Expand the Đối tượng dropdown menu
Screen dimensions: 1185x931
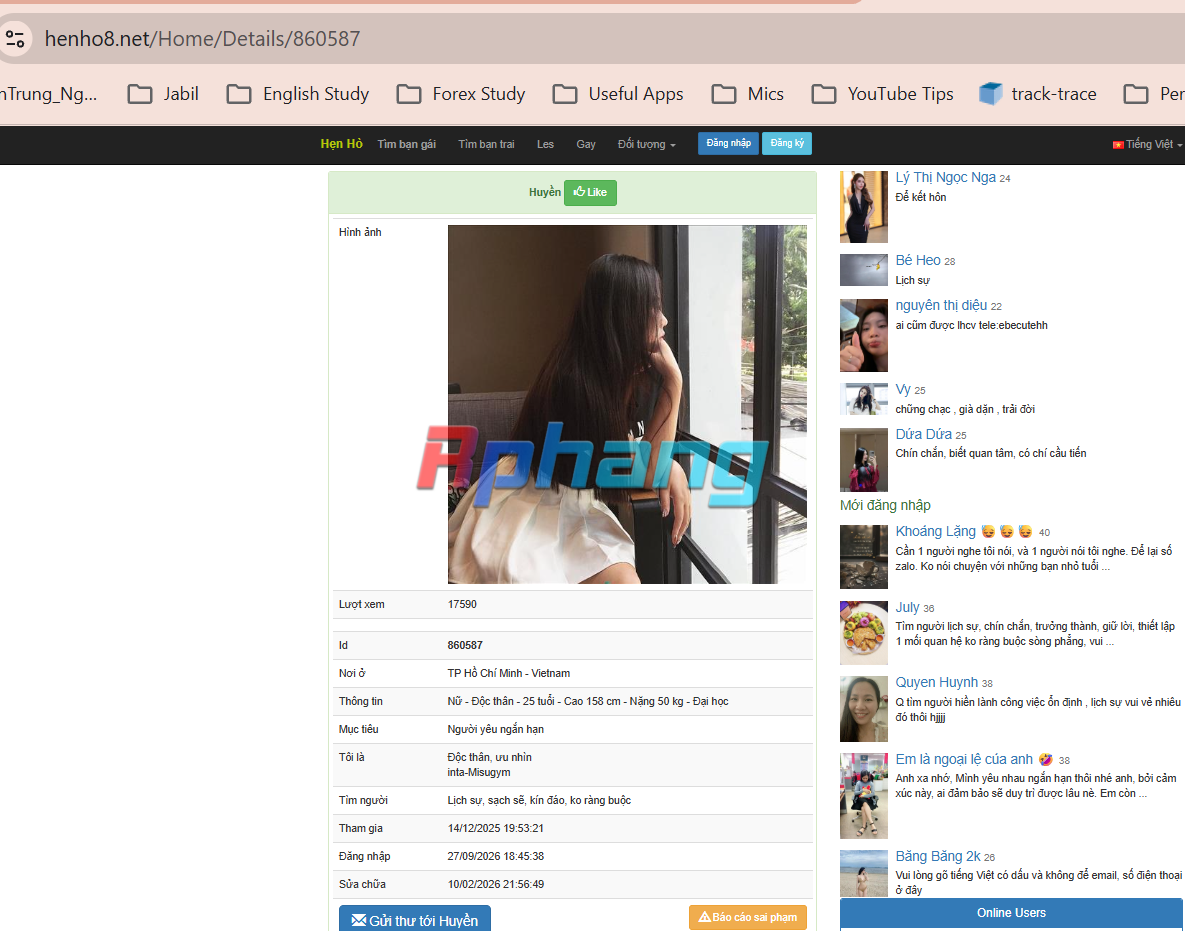point(646,144)
